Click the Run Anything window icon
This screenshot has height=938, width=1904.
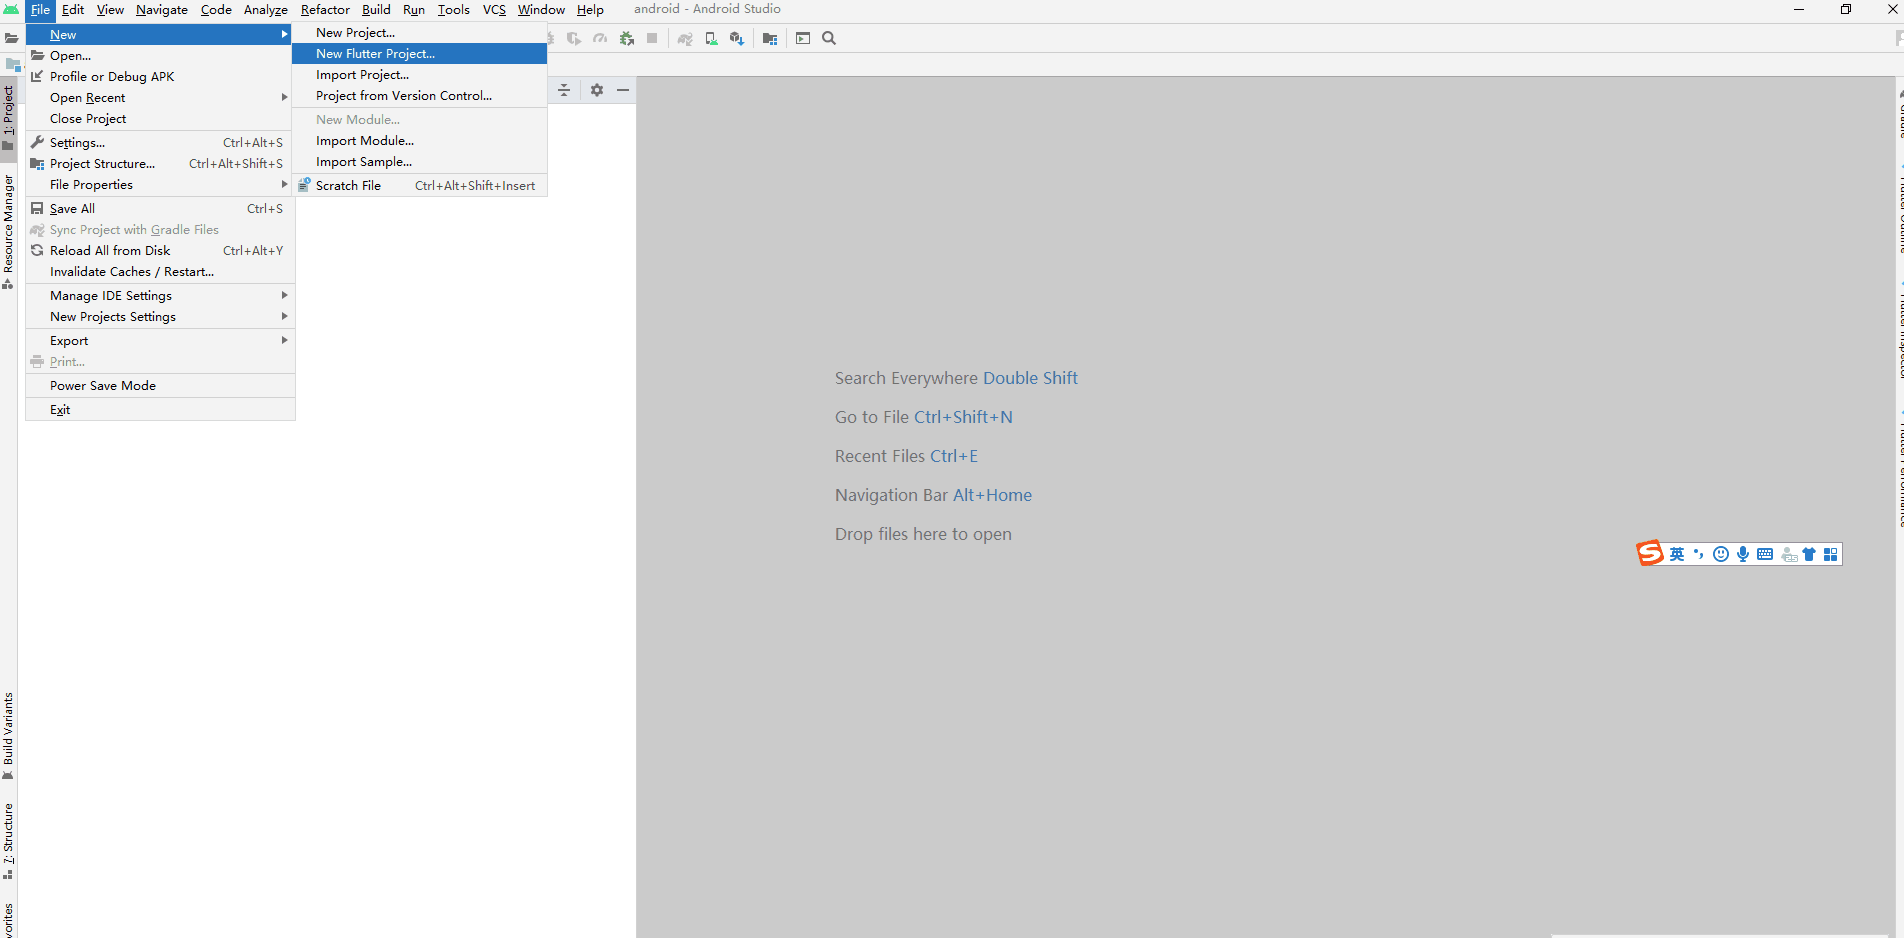803,38
